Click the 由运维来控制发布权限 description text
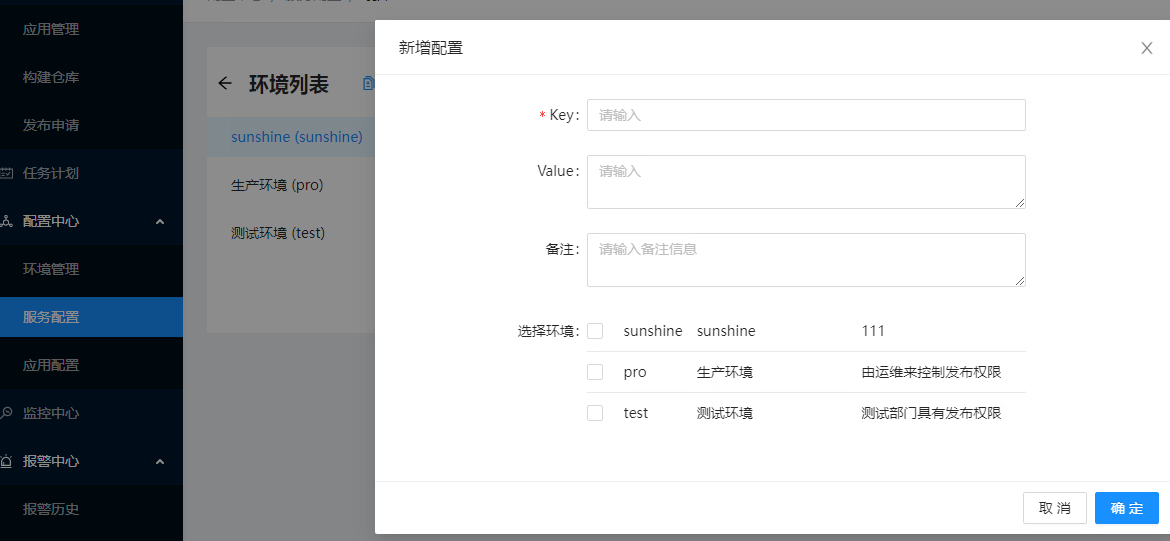This screenshot has height=541, width=1170. (x=931, y=372)
